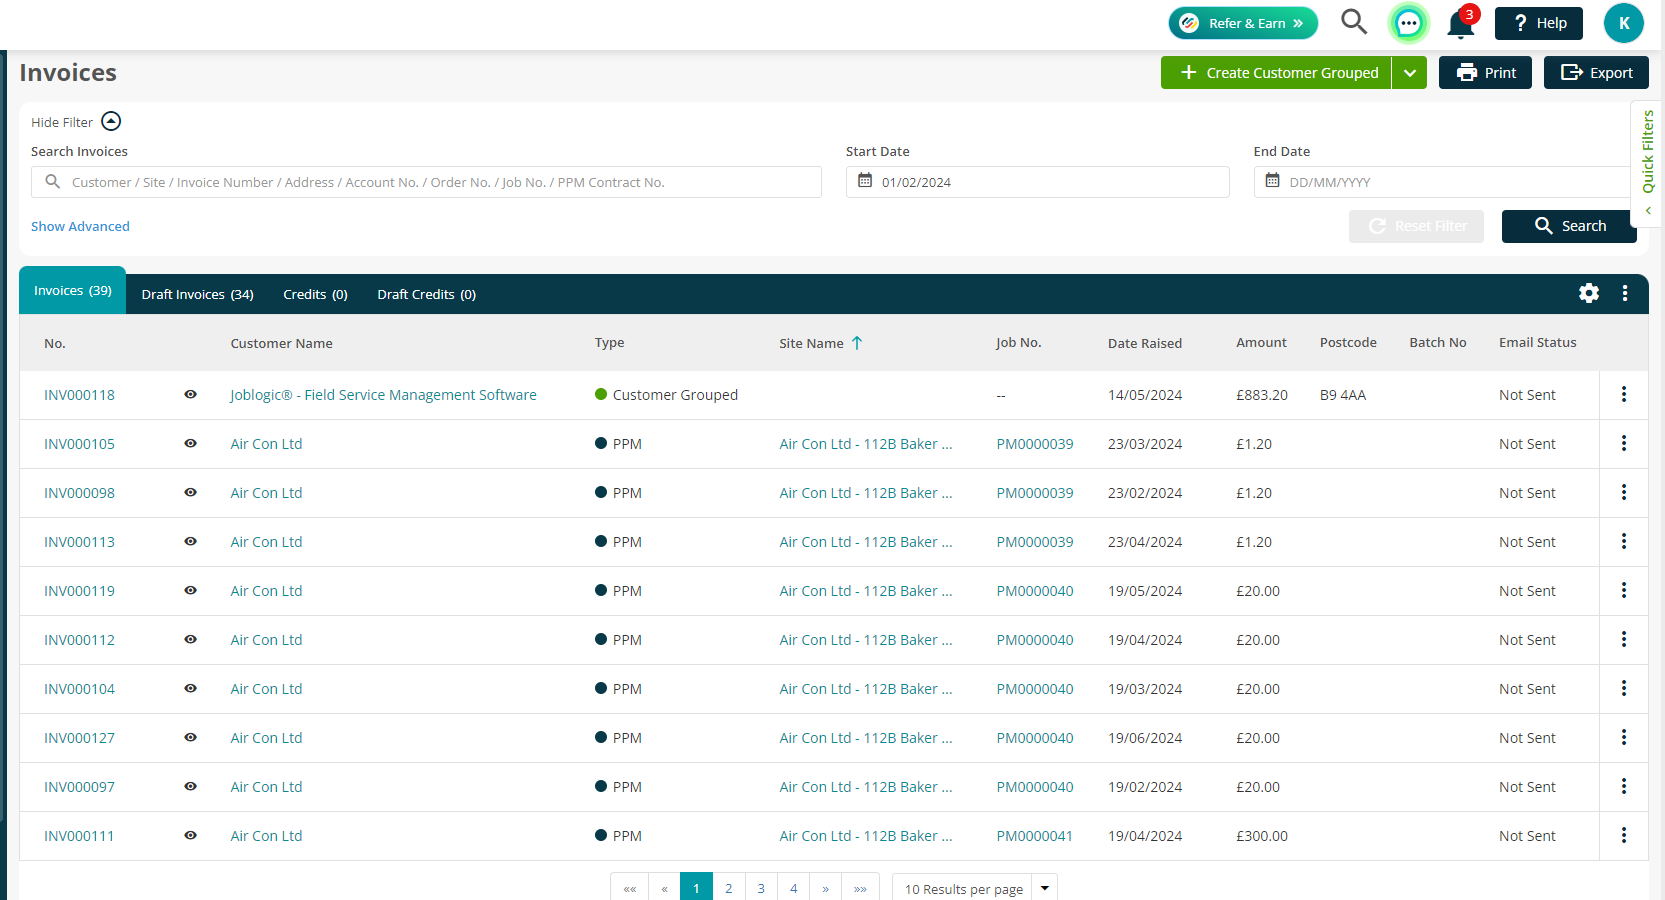
Task: Open row actions menu for INV000118
Action: coord(1624,394)
